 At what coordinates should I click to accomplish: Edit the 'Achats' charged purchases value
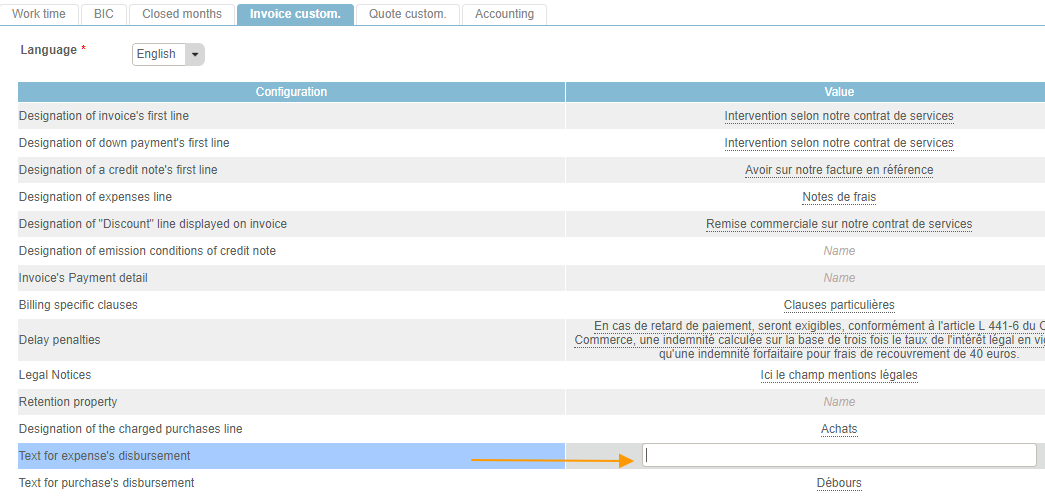pos(838,429)
